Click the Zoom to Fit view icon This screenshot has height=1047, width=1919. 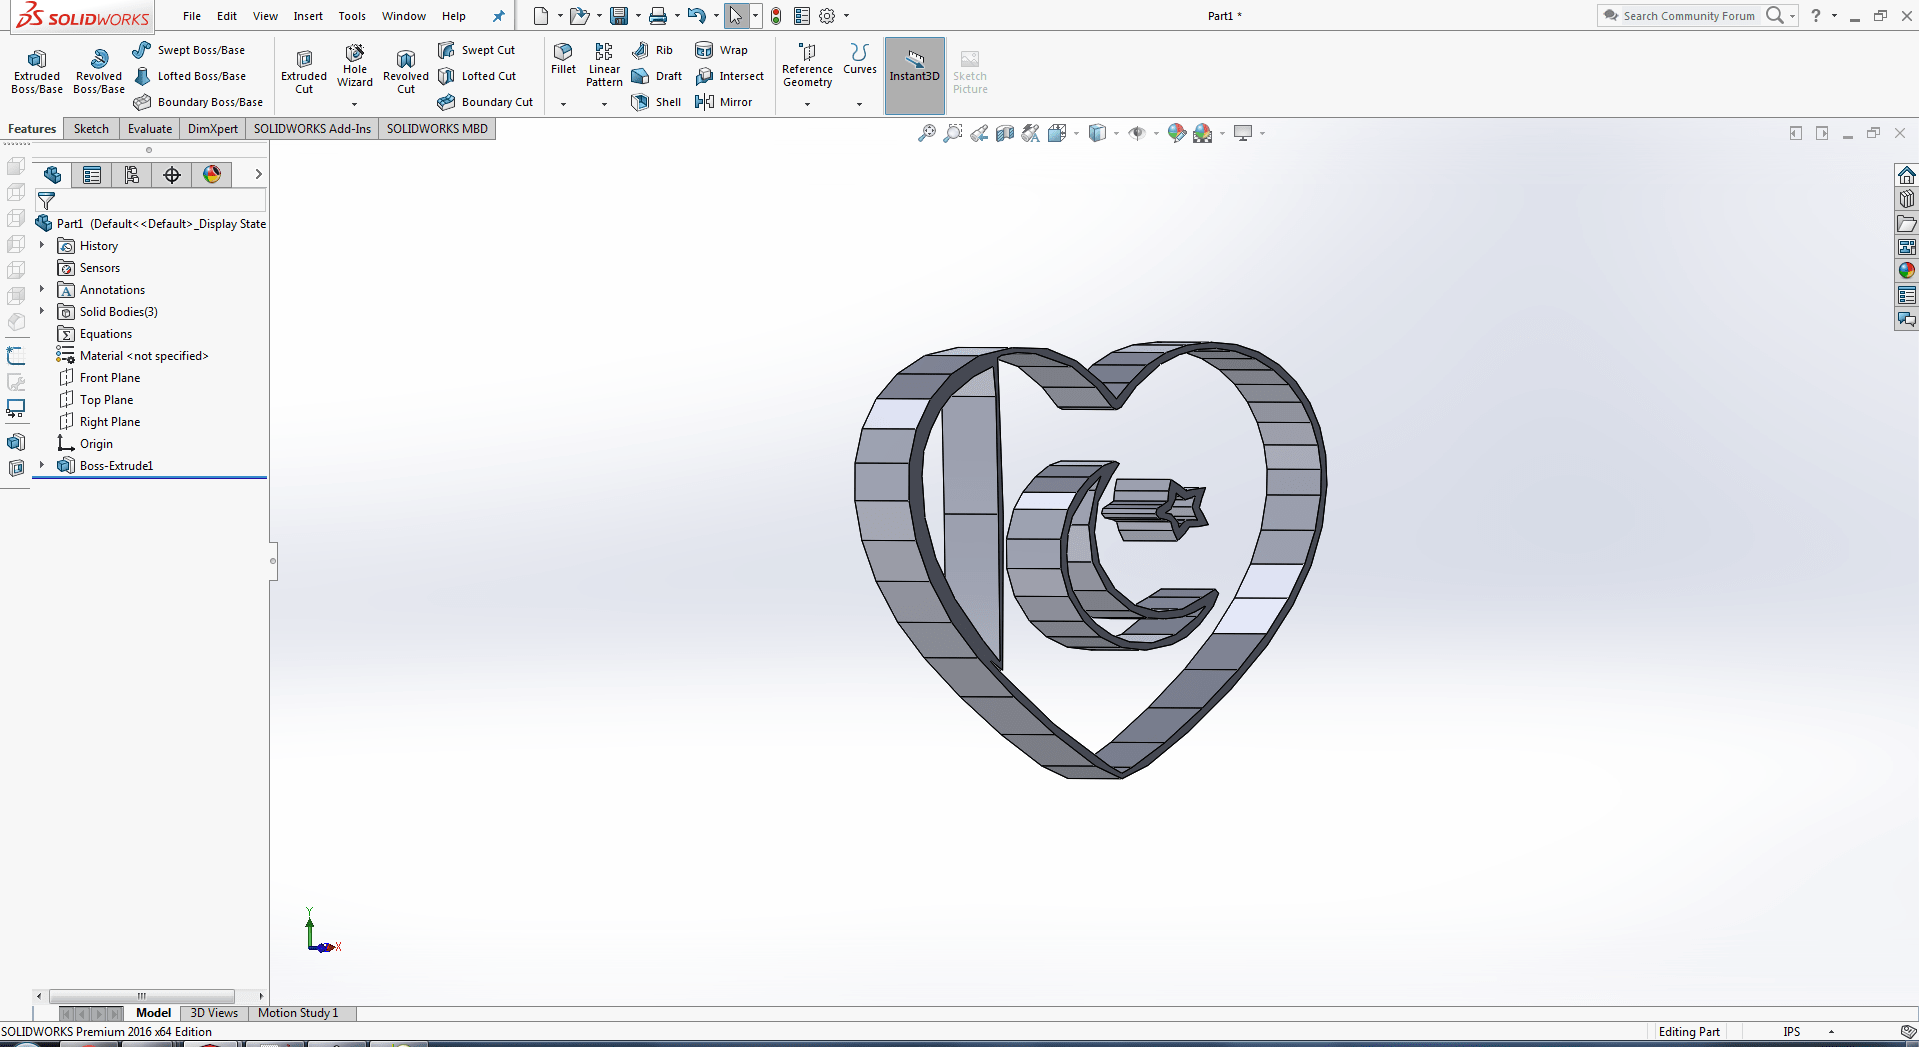[927, 133]
